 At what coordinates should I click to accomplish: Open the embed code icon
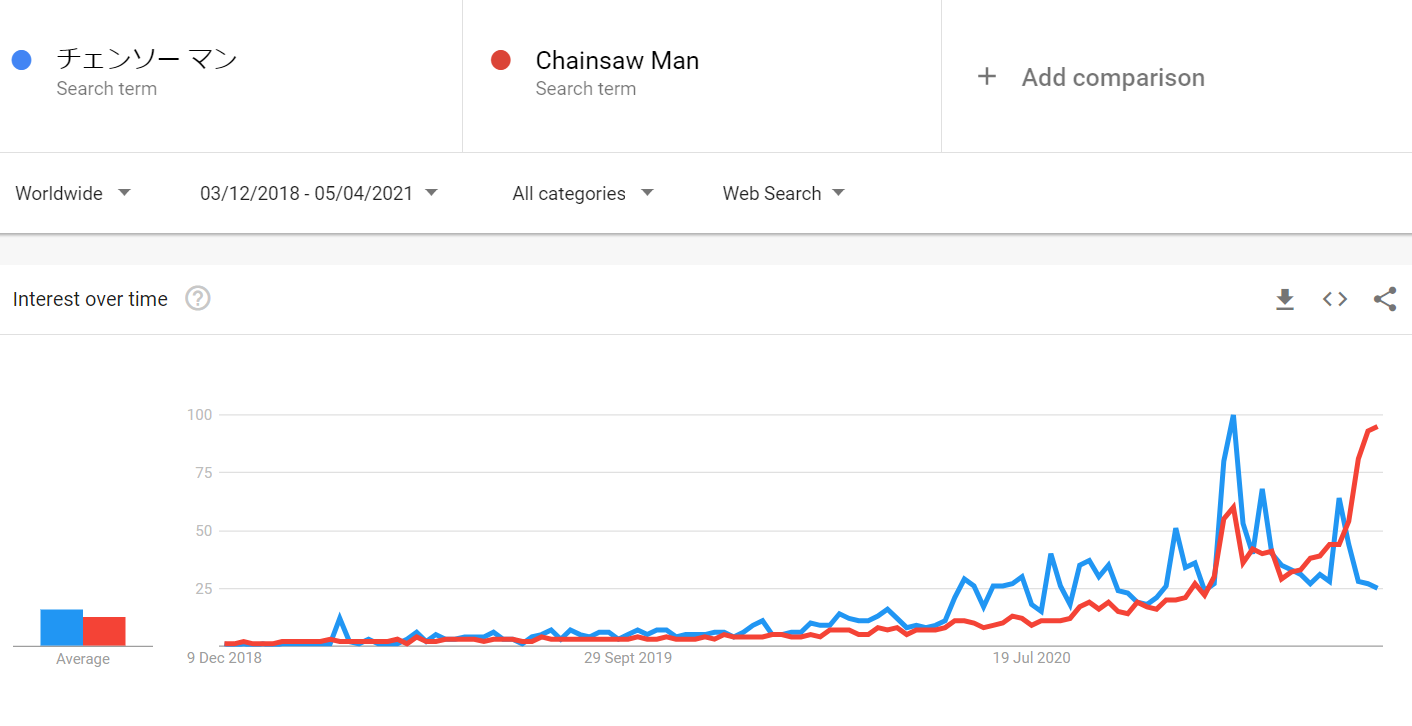pyautogui.click(x=1335, y=299)
